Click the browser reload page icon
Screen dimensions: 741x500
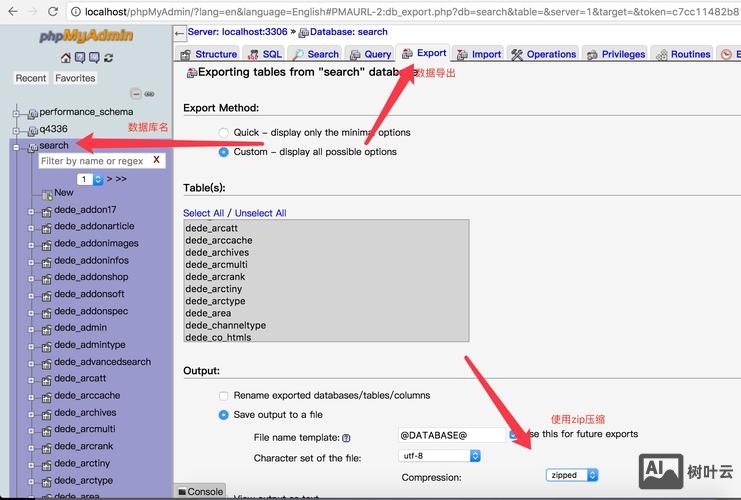point(54,11)
